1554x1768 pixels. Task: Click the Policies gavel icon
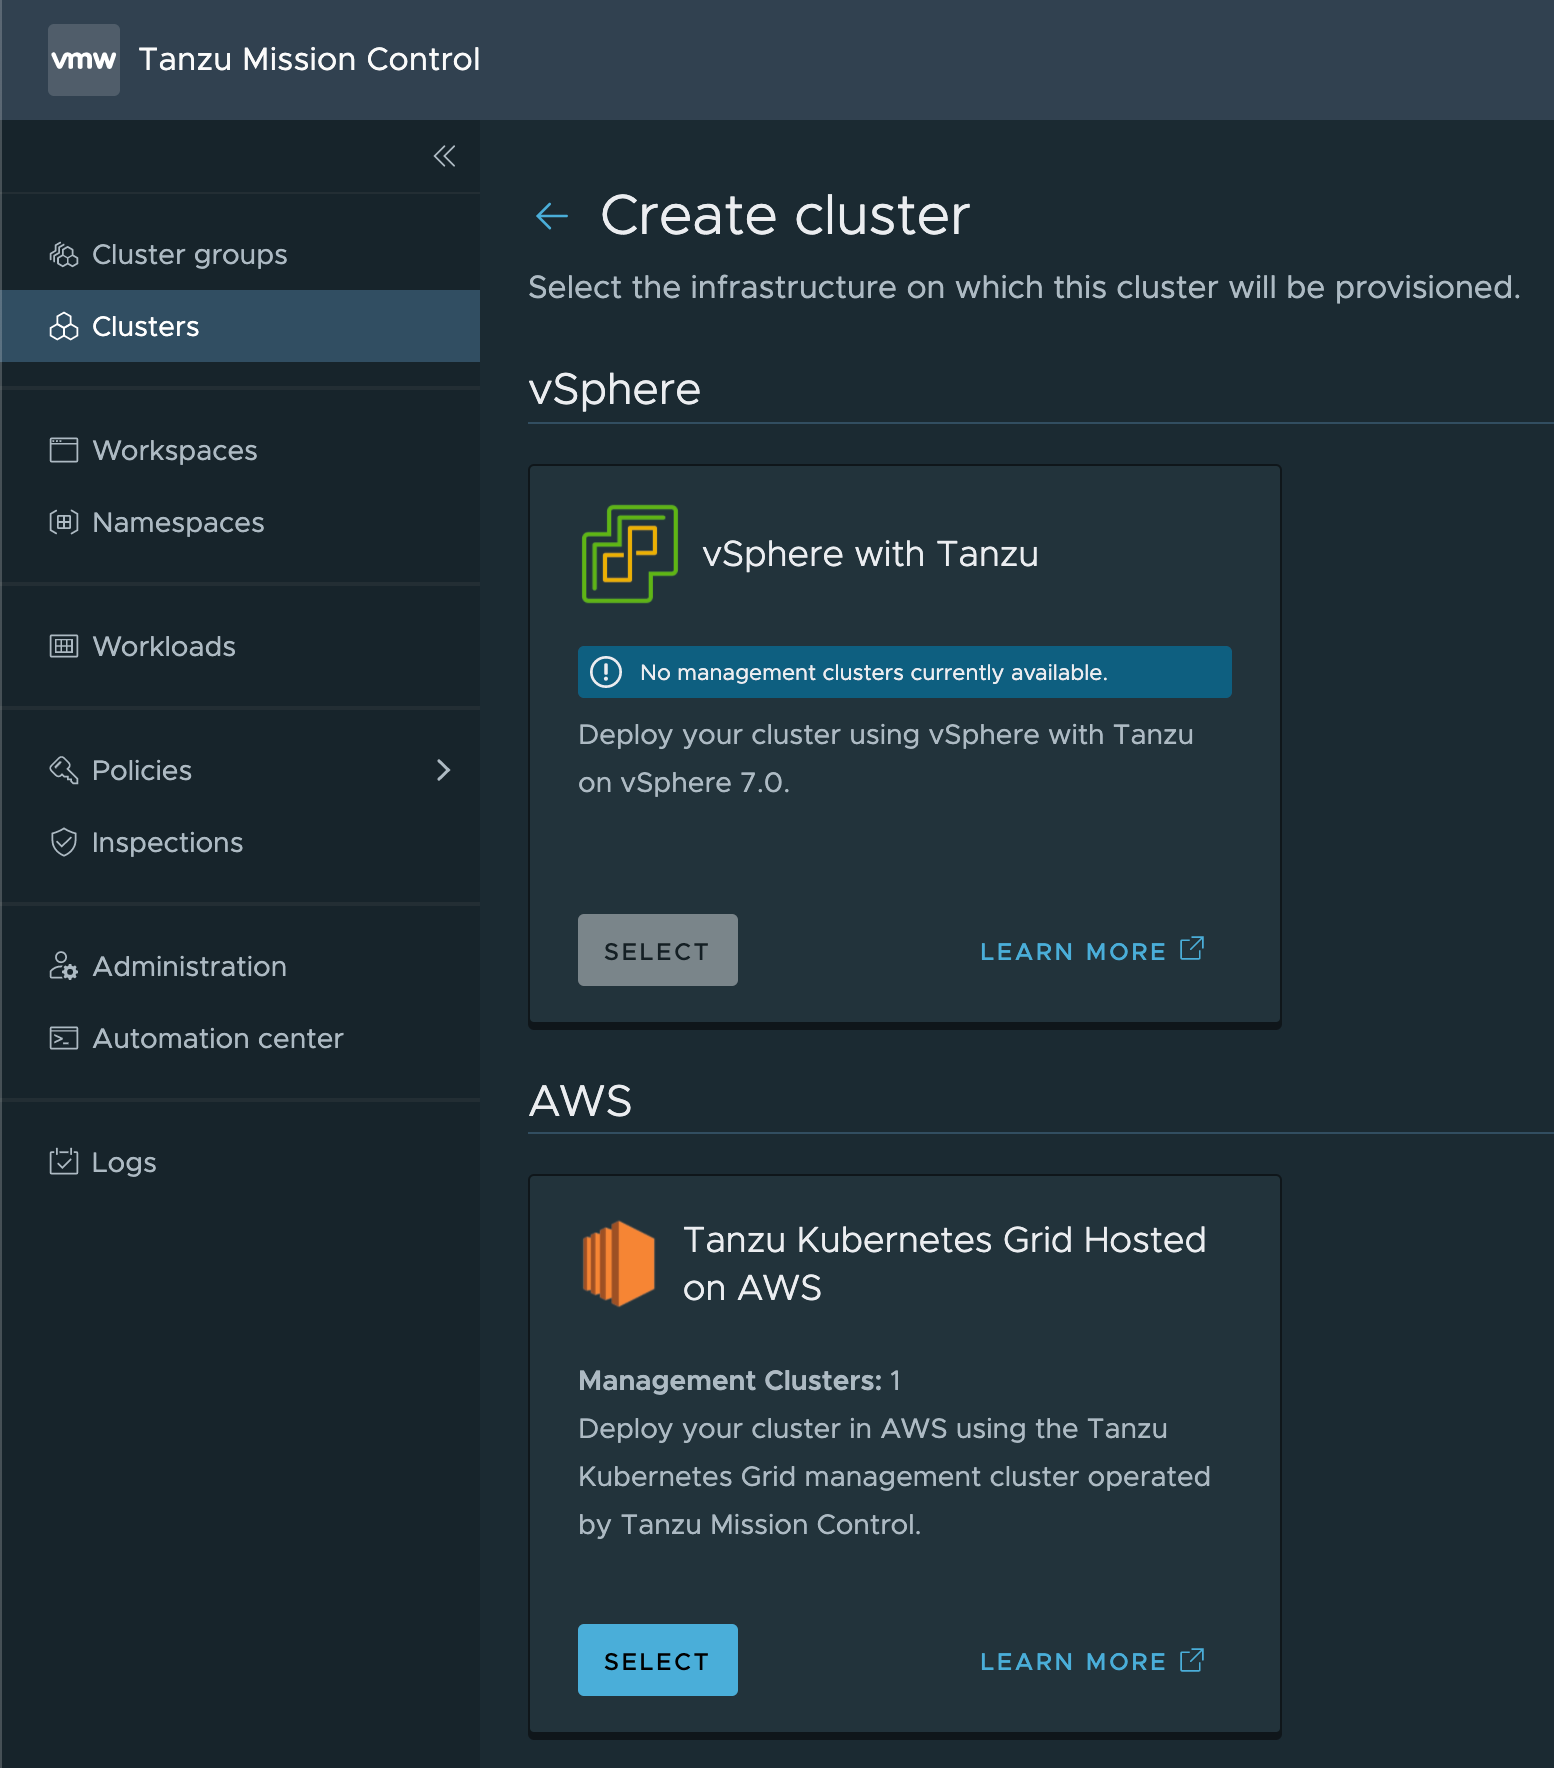pos(64,770)
